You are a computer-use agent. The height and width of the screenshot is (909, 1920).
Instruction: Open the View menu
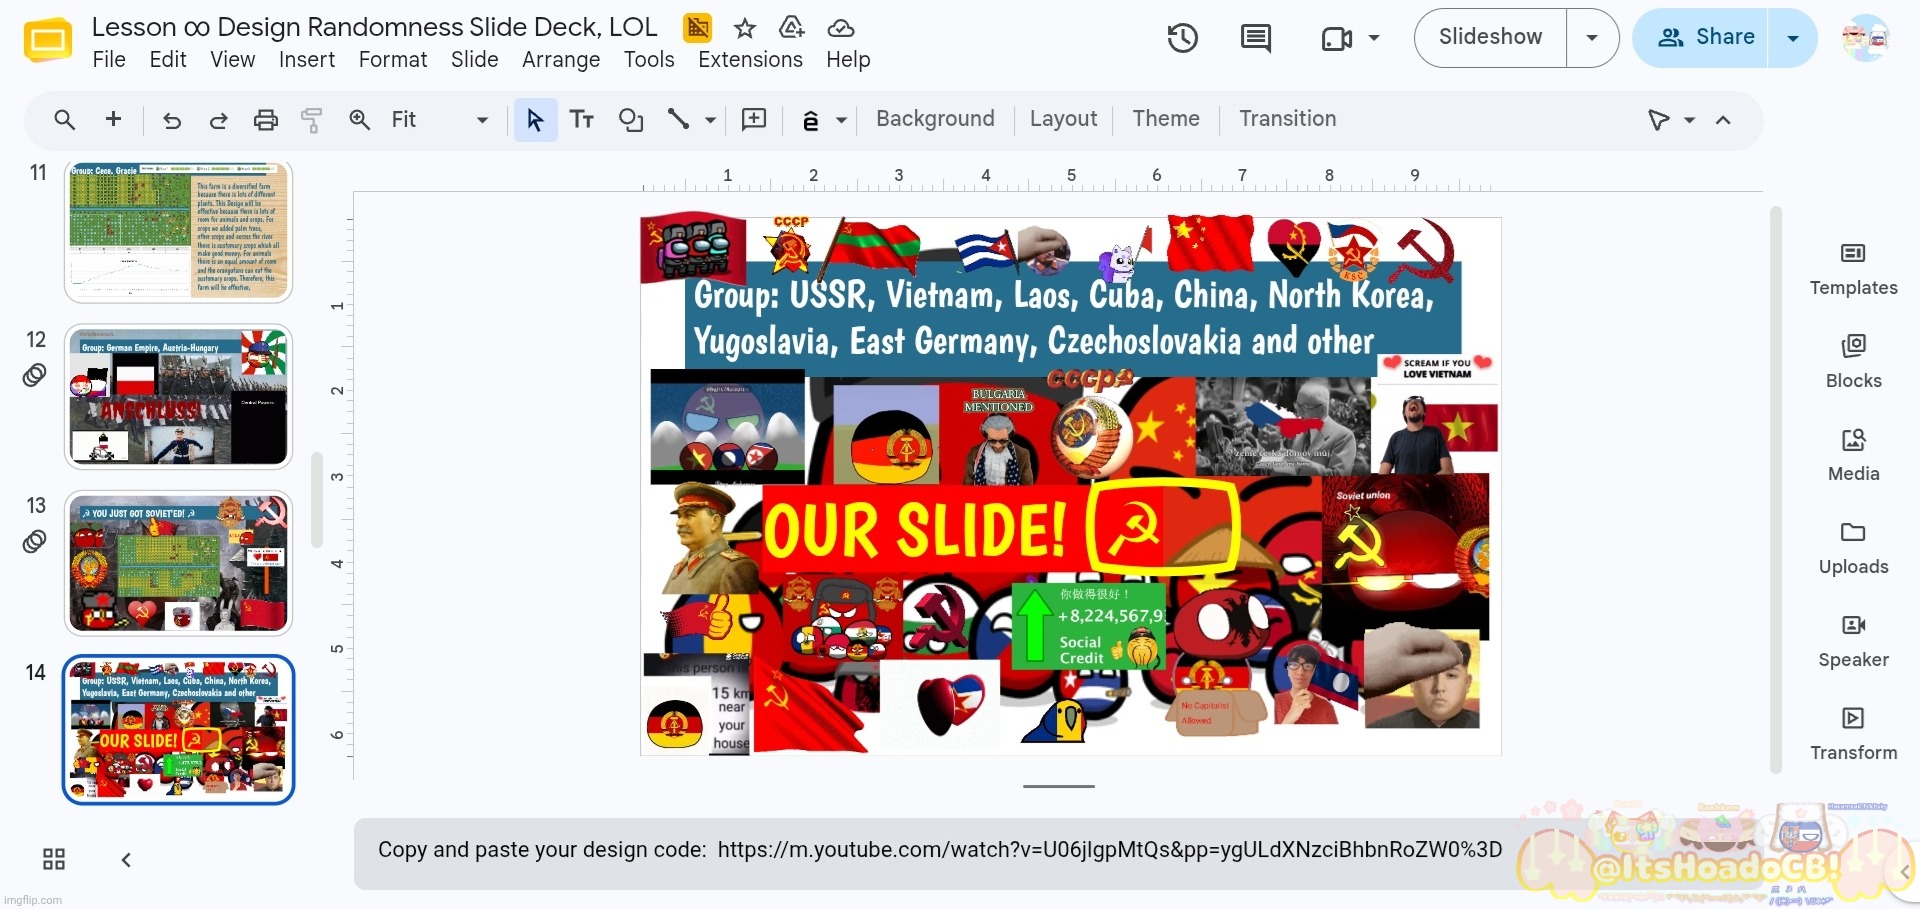coord(232,60)
